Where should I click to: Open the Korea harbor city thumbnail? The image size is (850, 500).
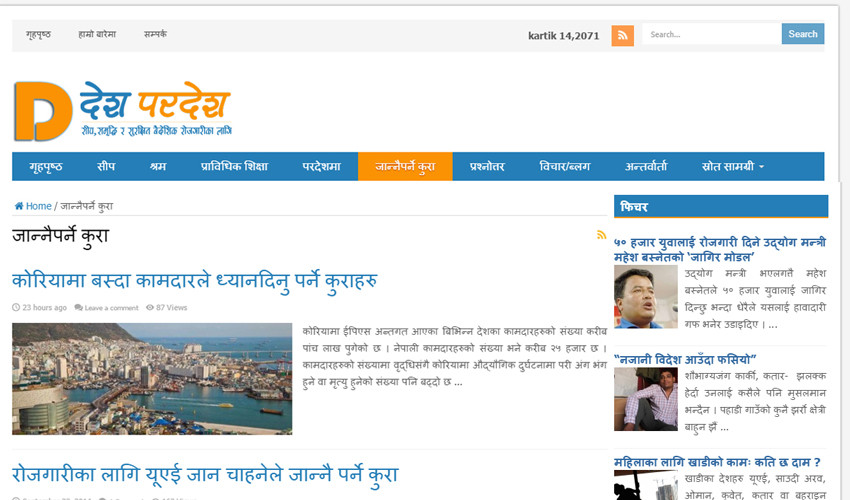(152, 379)
